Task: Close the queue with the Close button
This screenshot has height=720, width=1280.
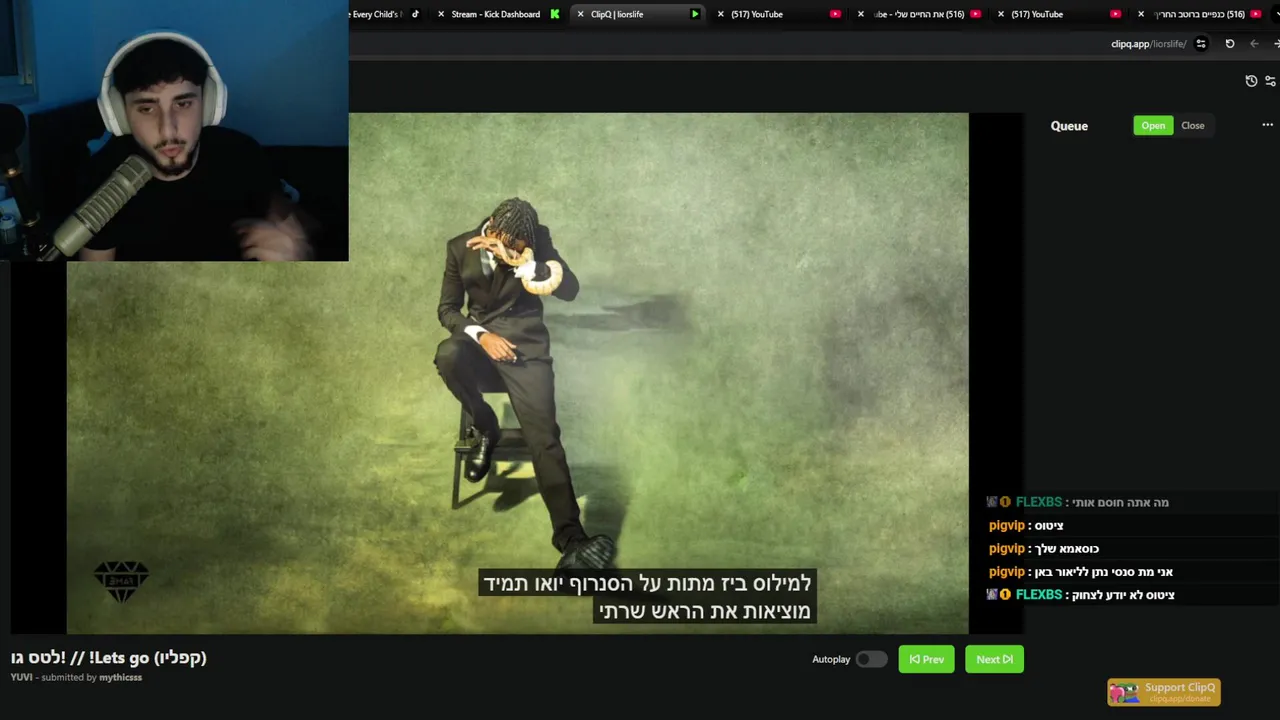Action: [1193, 125]
